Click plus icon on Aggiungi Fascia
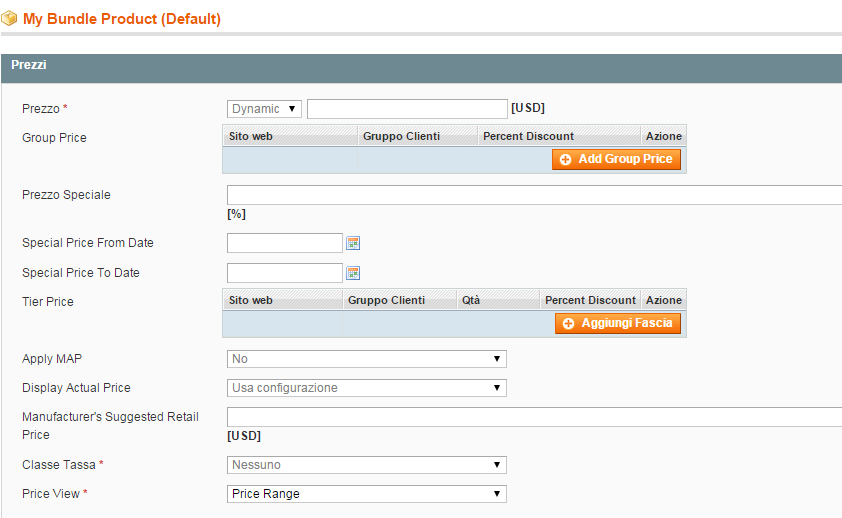 [569, 323]
